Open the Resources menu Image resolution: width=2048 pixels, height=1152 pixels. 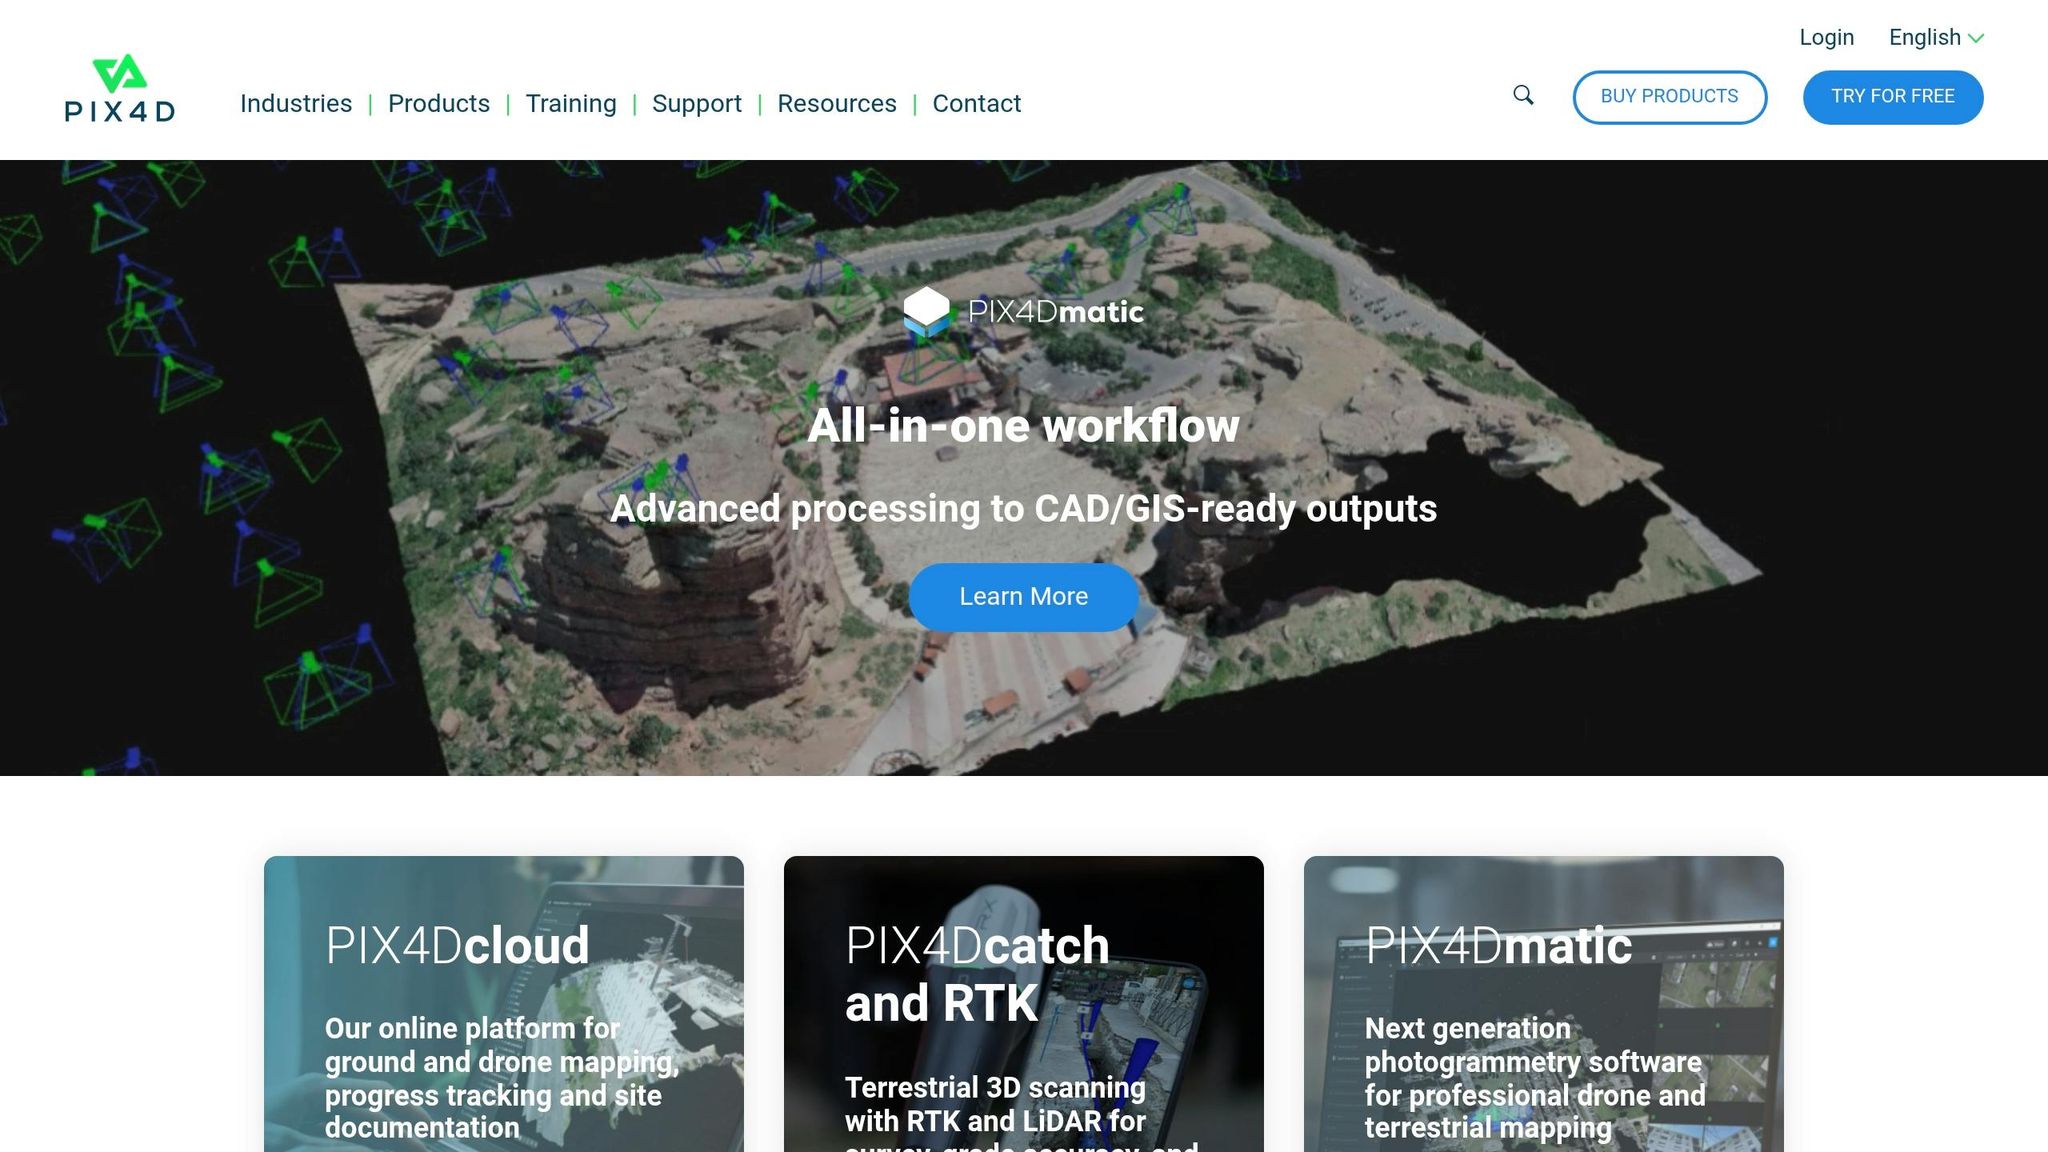pyautogui.click(x=836, y=104)
